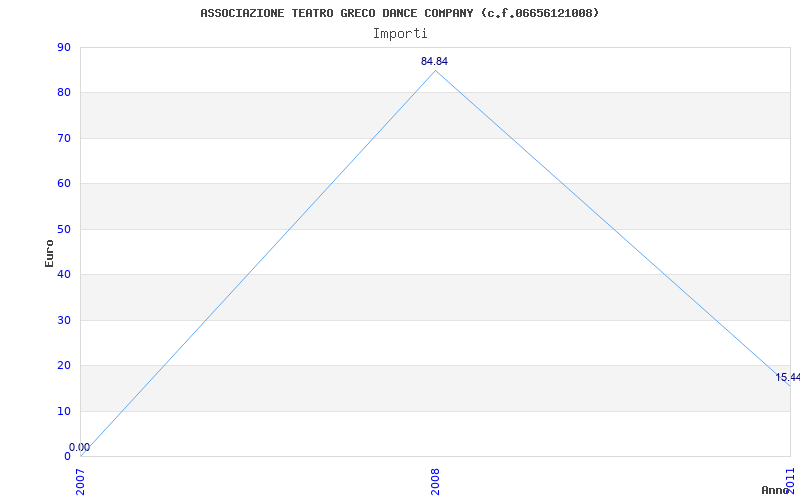800x500 pixels.
Task: Click the Importi subtitle
Action: [400, 34]
